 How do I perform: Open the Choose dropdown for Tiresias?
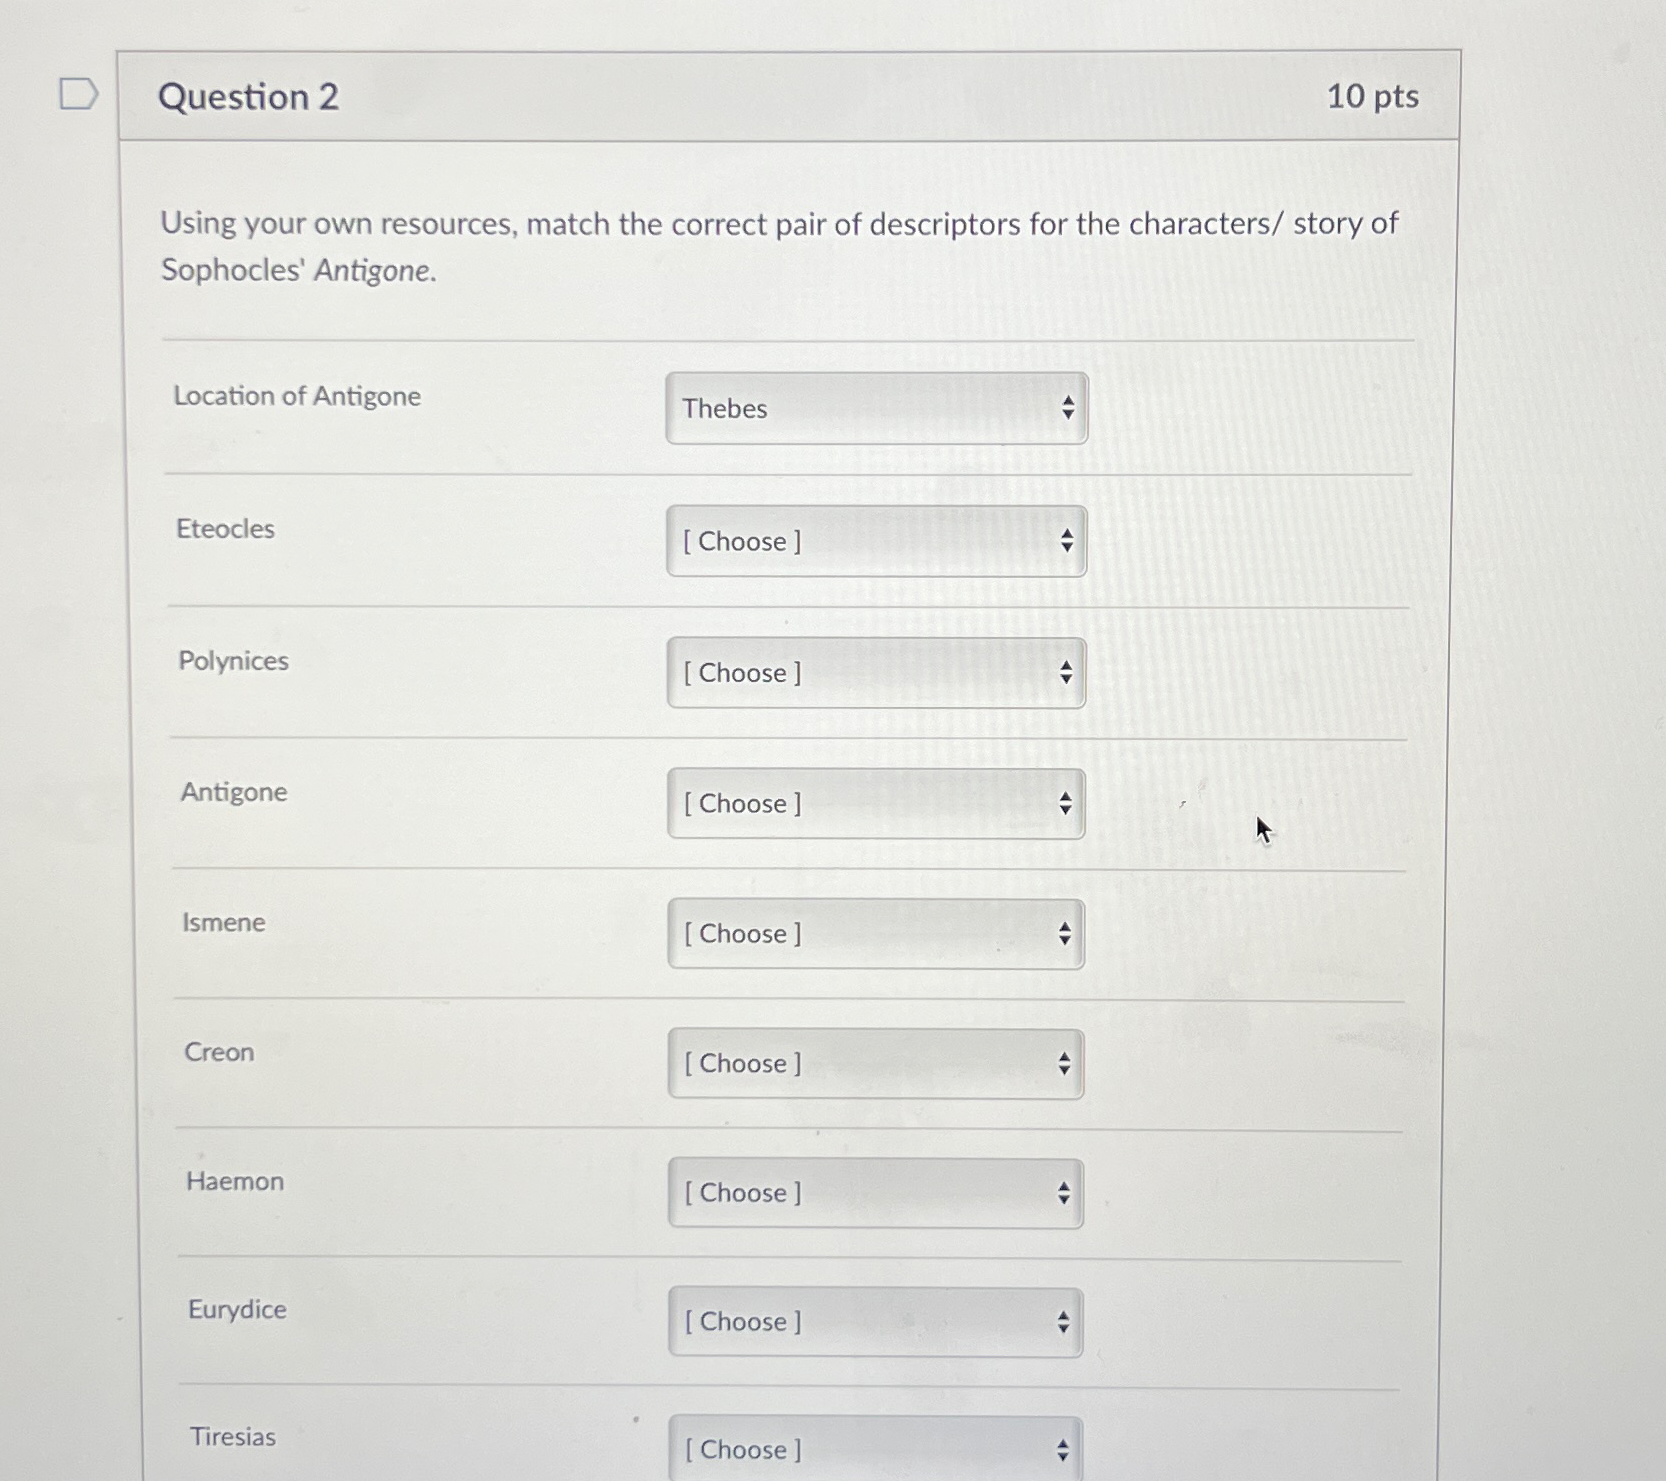[860, 1449]
